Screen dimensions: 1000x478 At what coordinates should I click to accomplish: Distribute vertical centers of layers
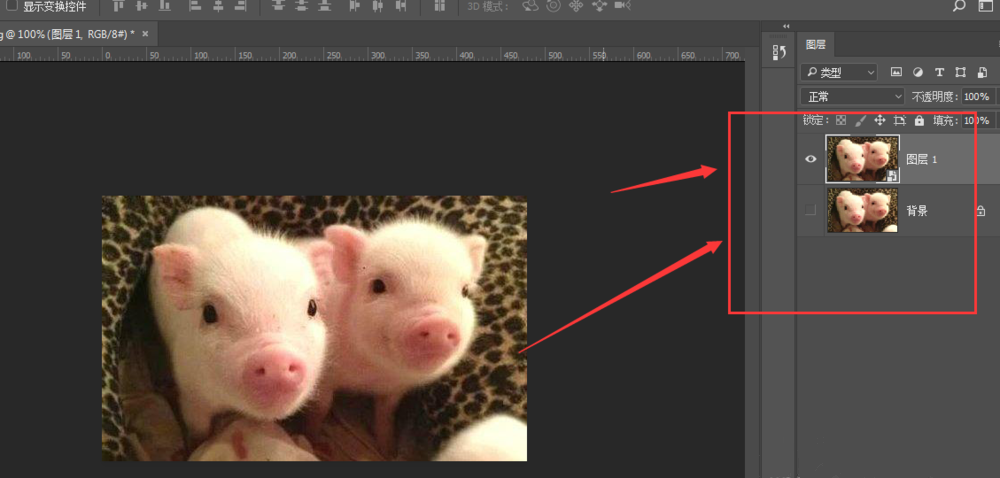tap(301, 6)
